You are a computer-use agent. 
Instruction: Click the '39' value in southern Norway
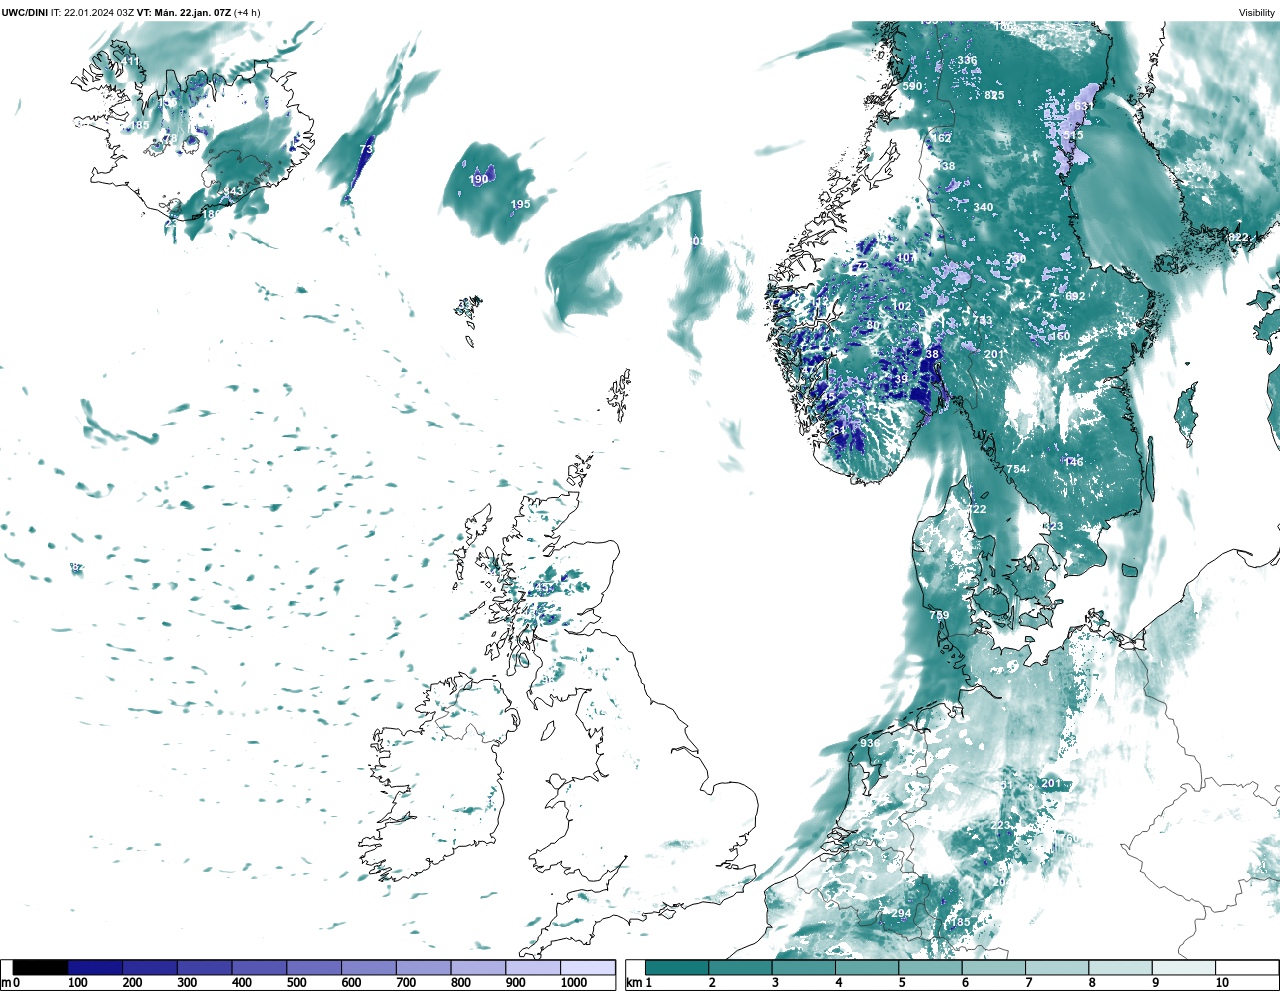click(x=901, y=379)
